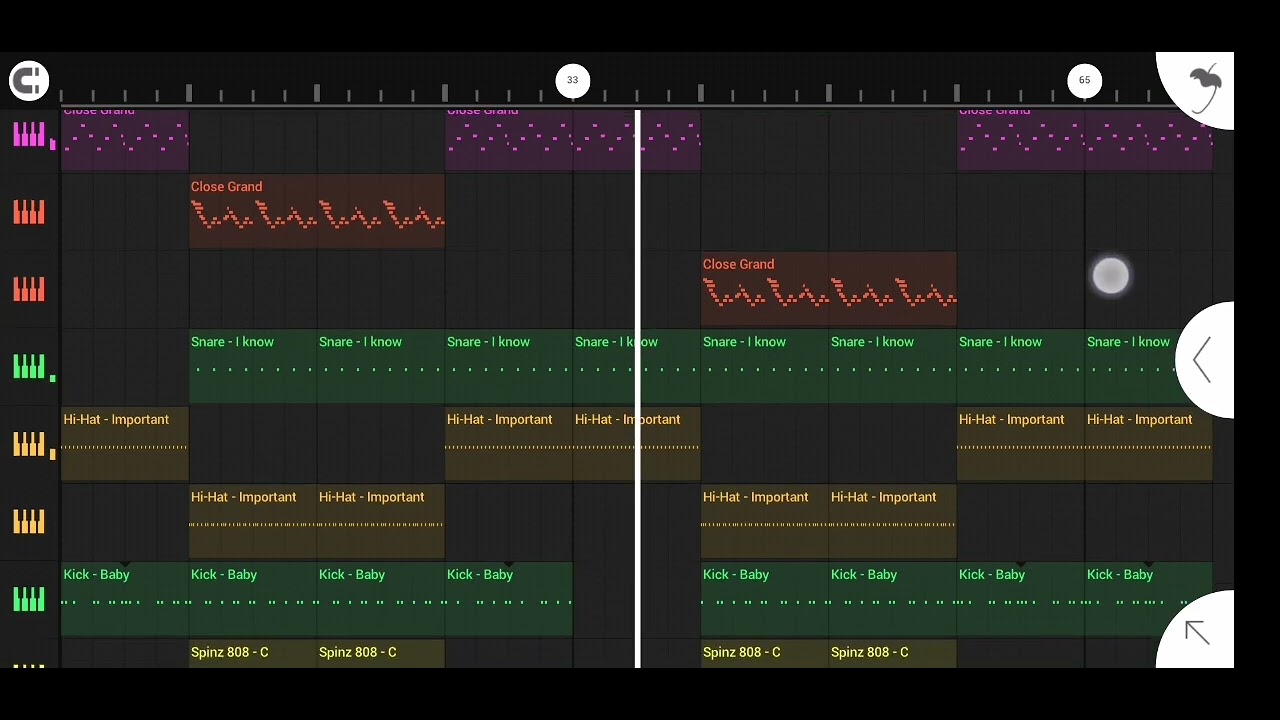Expand the side panel with left chevron
The image size is (1280, 720).
coord(1202,360)
